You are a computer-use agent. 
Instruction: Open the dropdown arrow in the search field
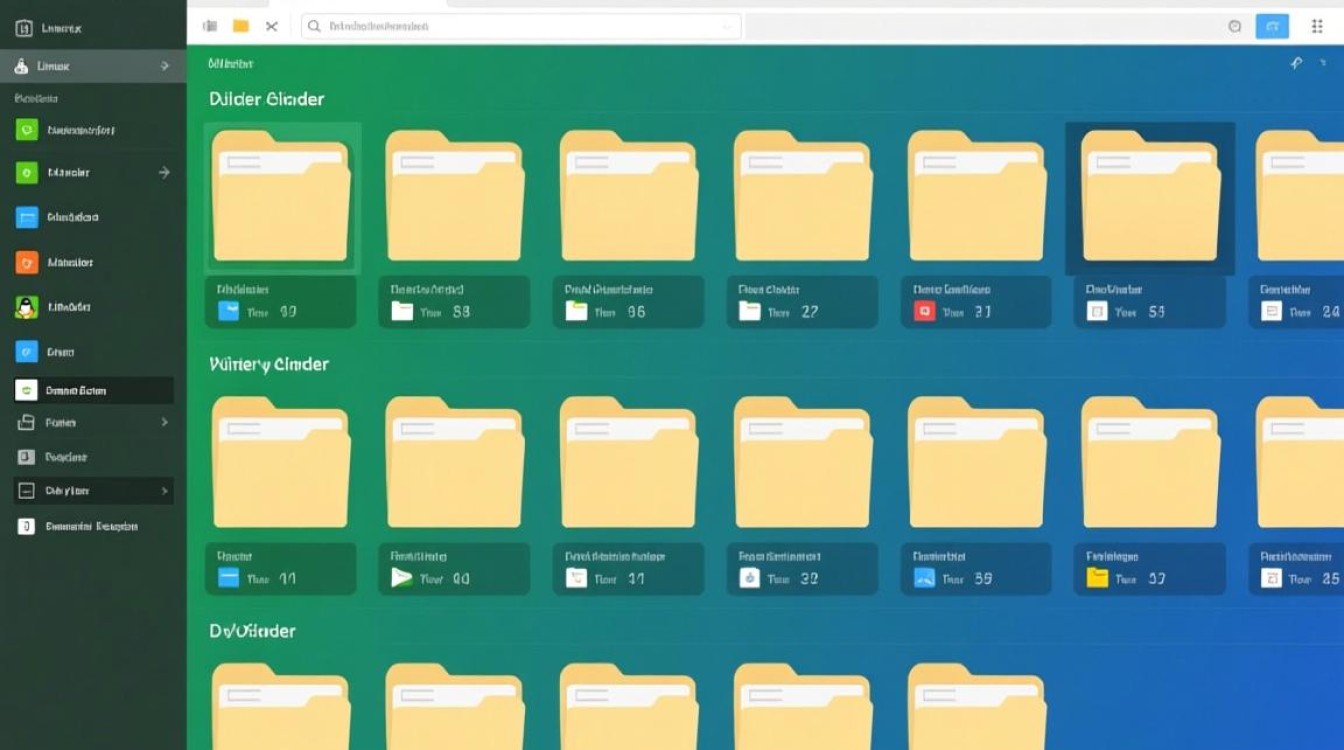[x=727, y=26]
